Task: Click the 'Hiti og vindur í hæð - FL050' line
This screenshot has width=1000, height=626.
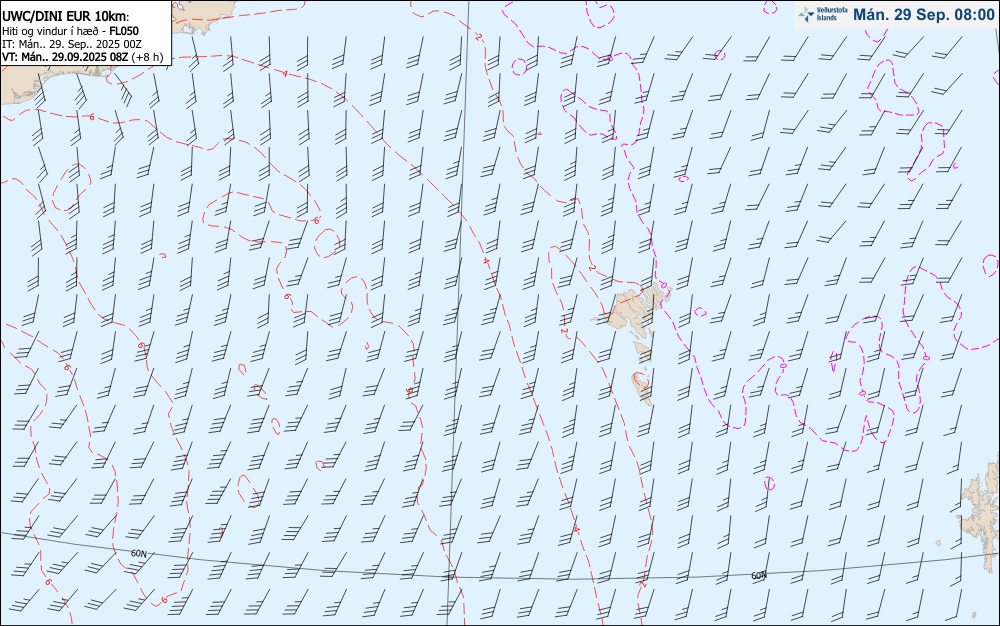Action: [x=71, y=31]
